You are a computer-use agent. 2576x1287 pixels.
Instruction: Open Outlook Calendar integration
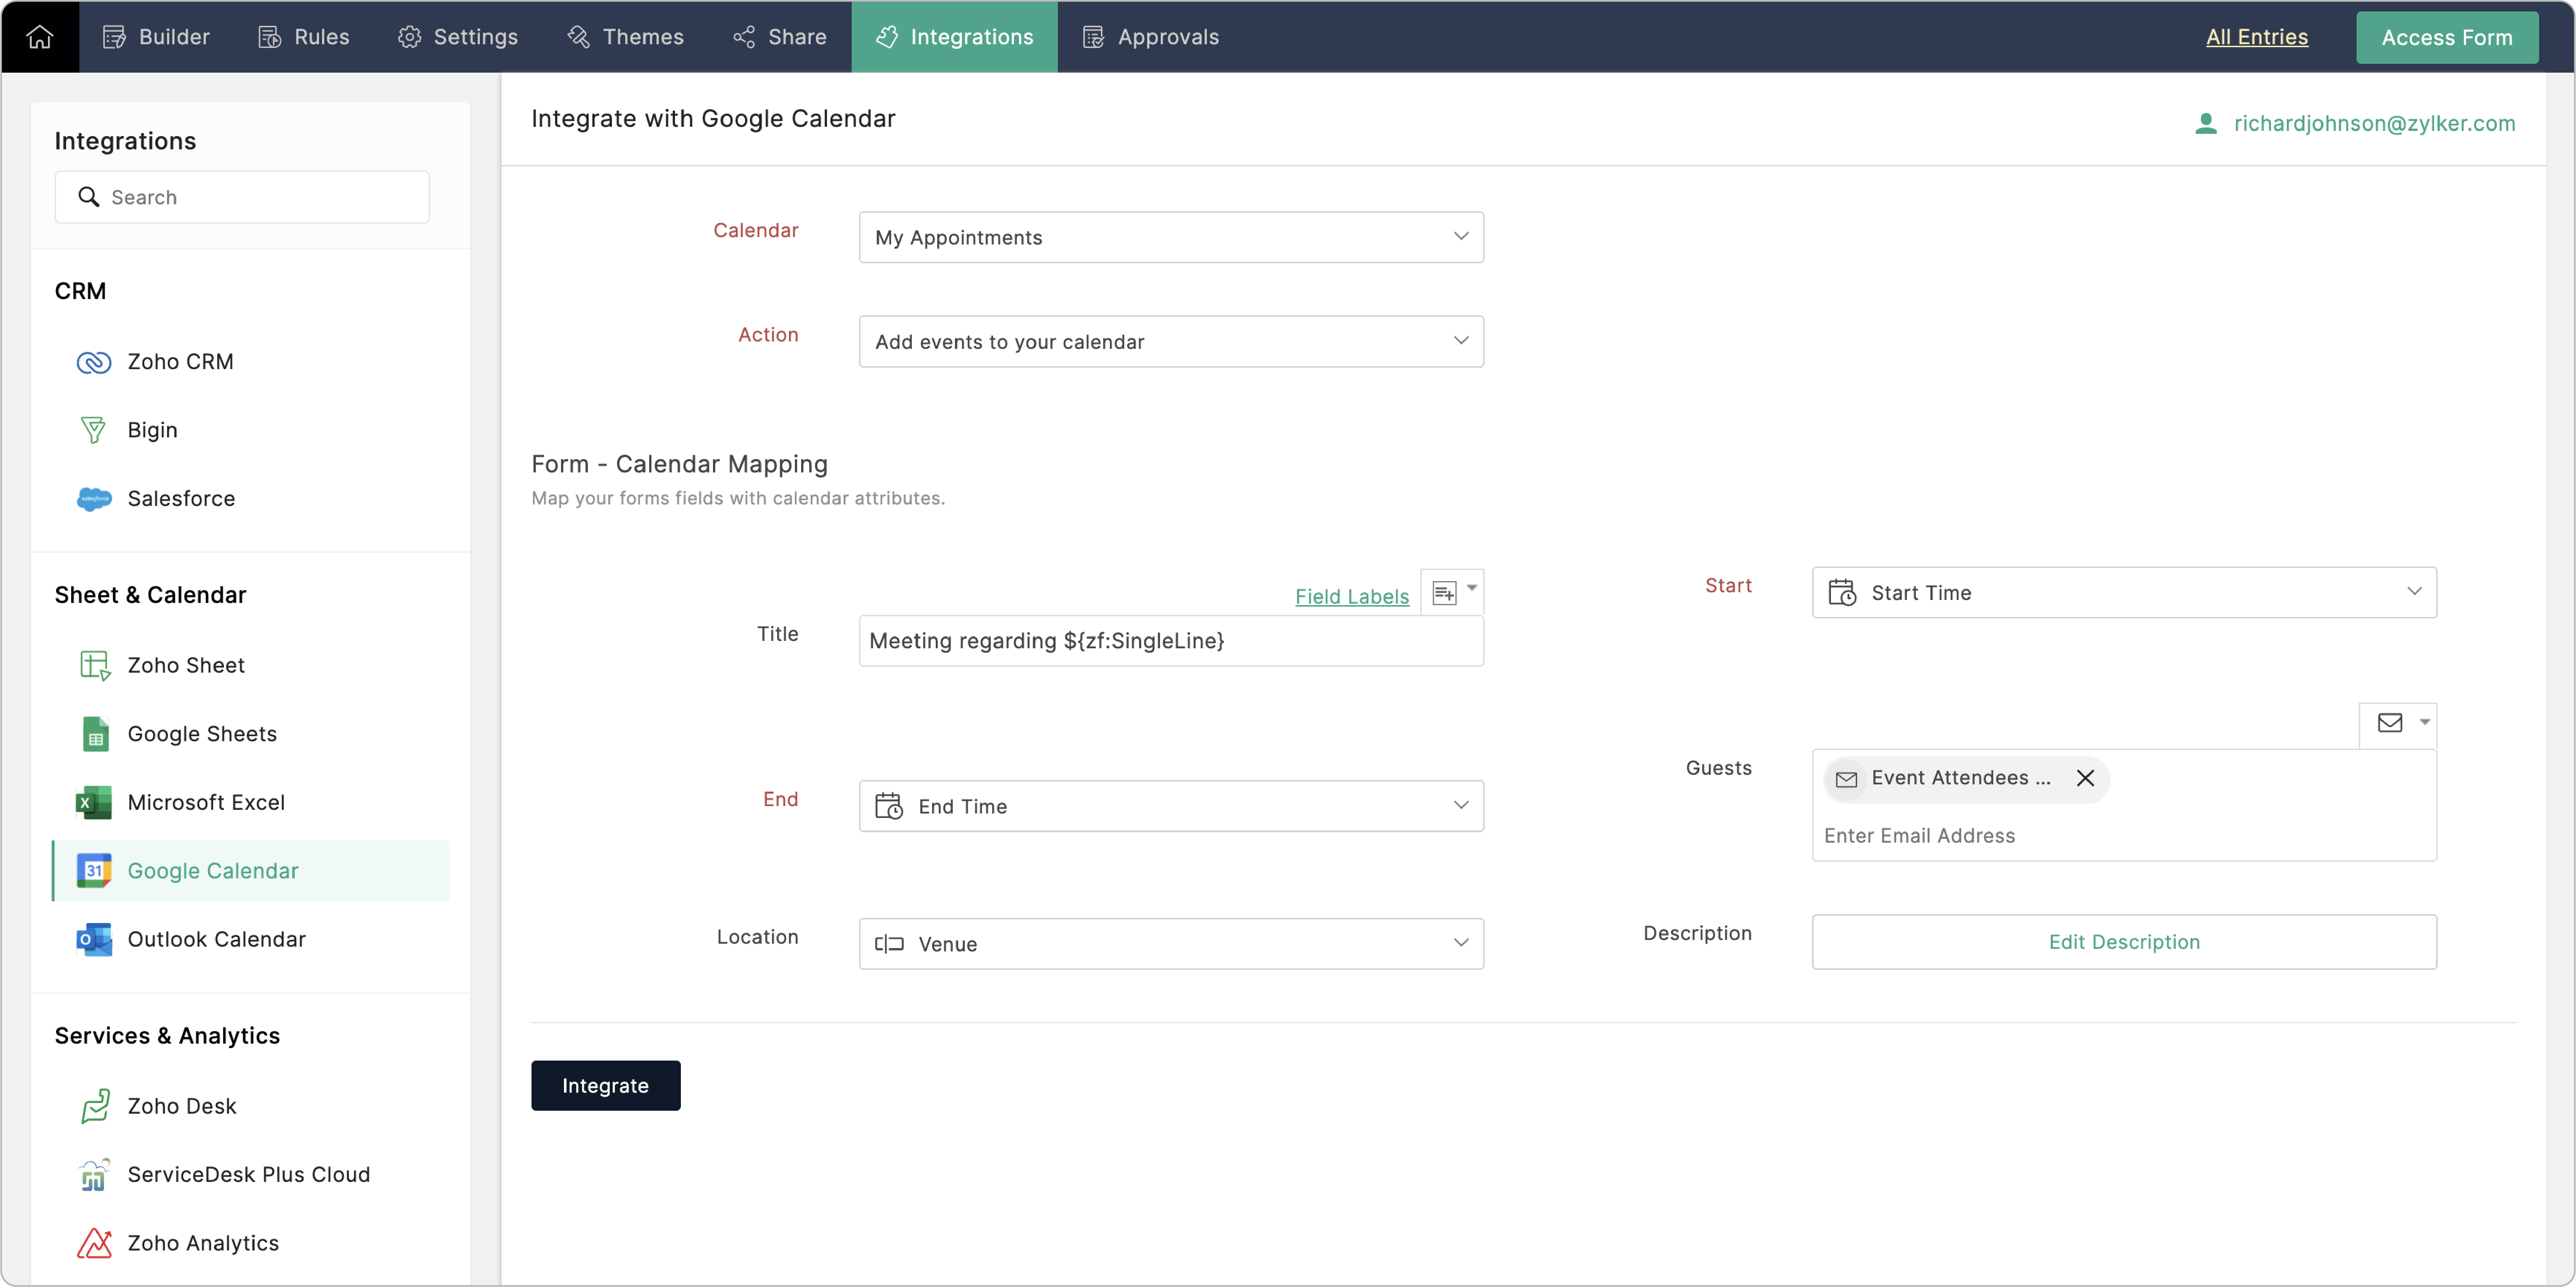point(216,939)
